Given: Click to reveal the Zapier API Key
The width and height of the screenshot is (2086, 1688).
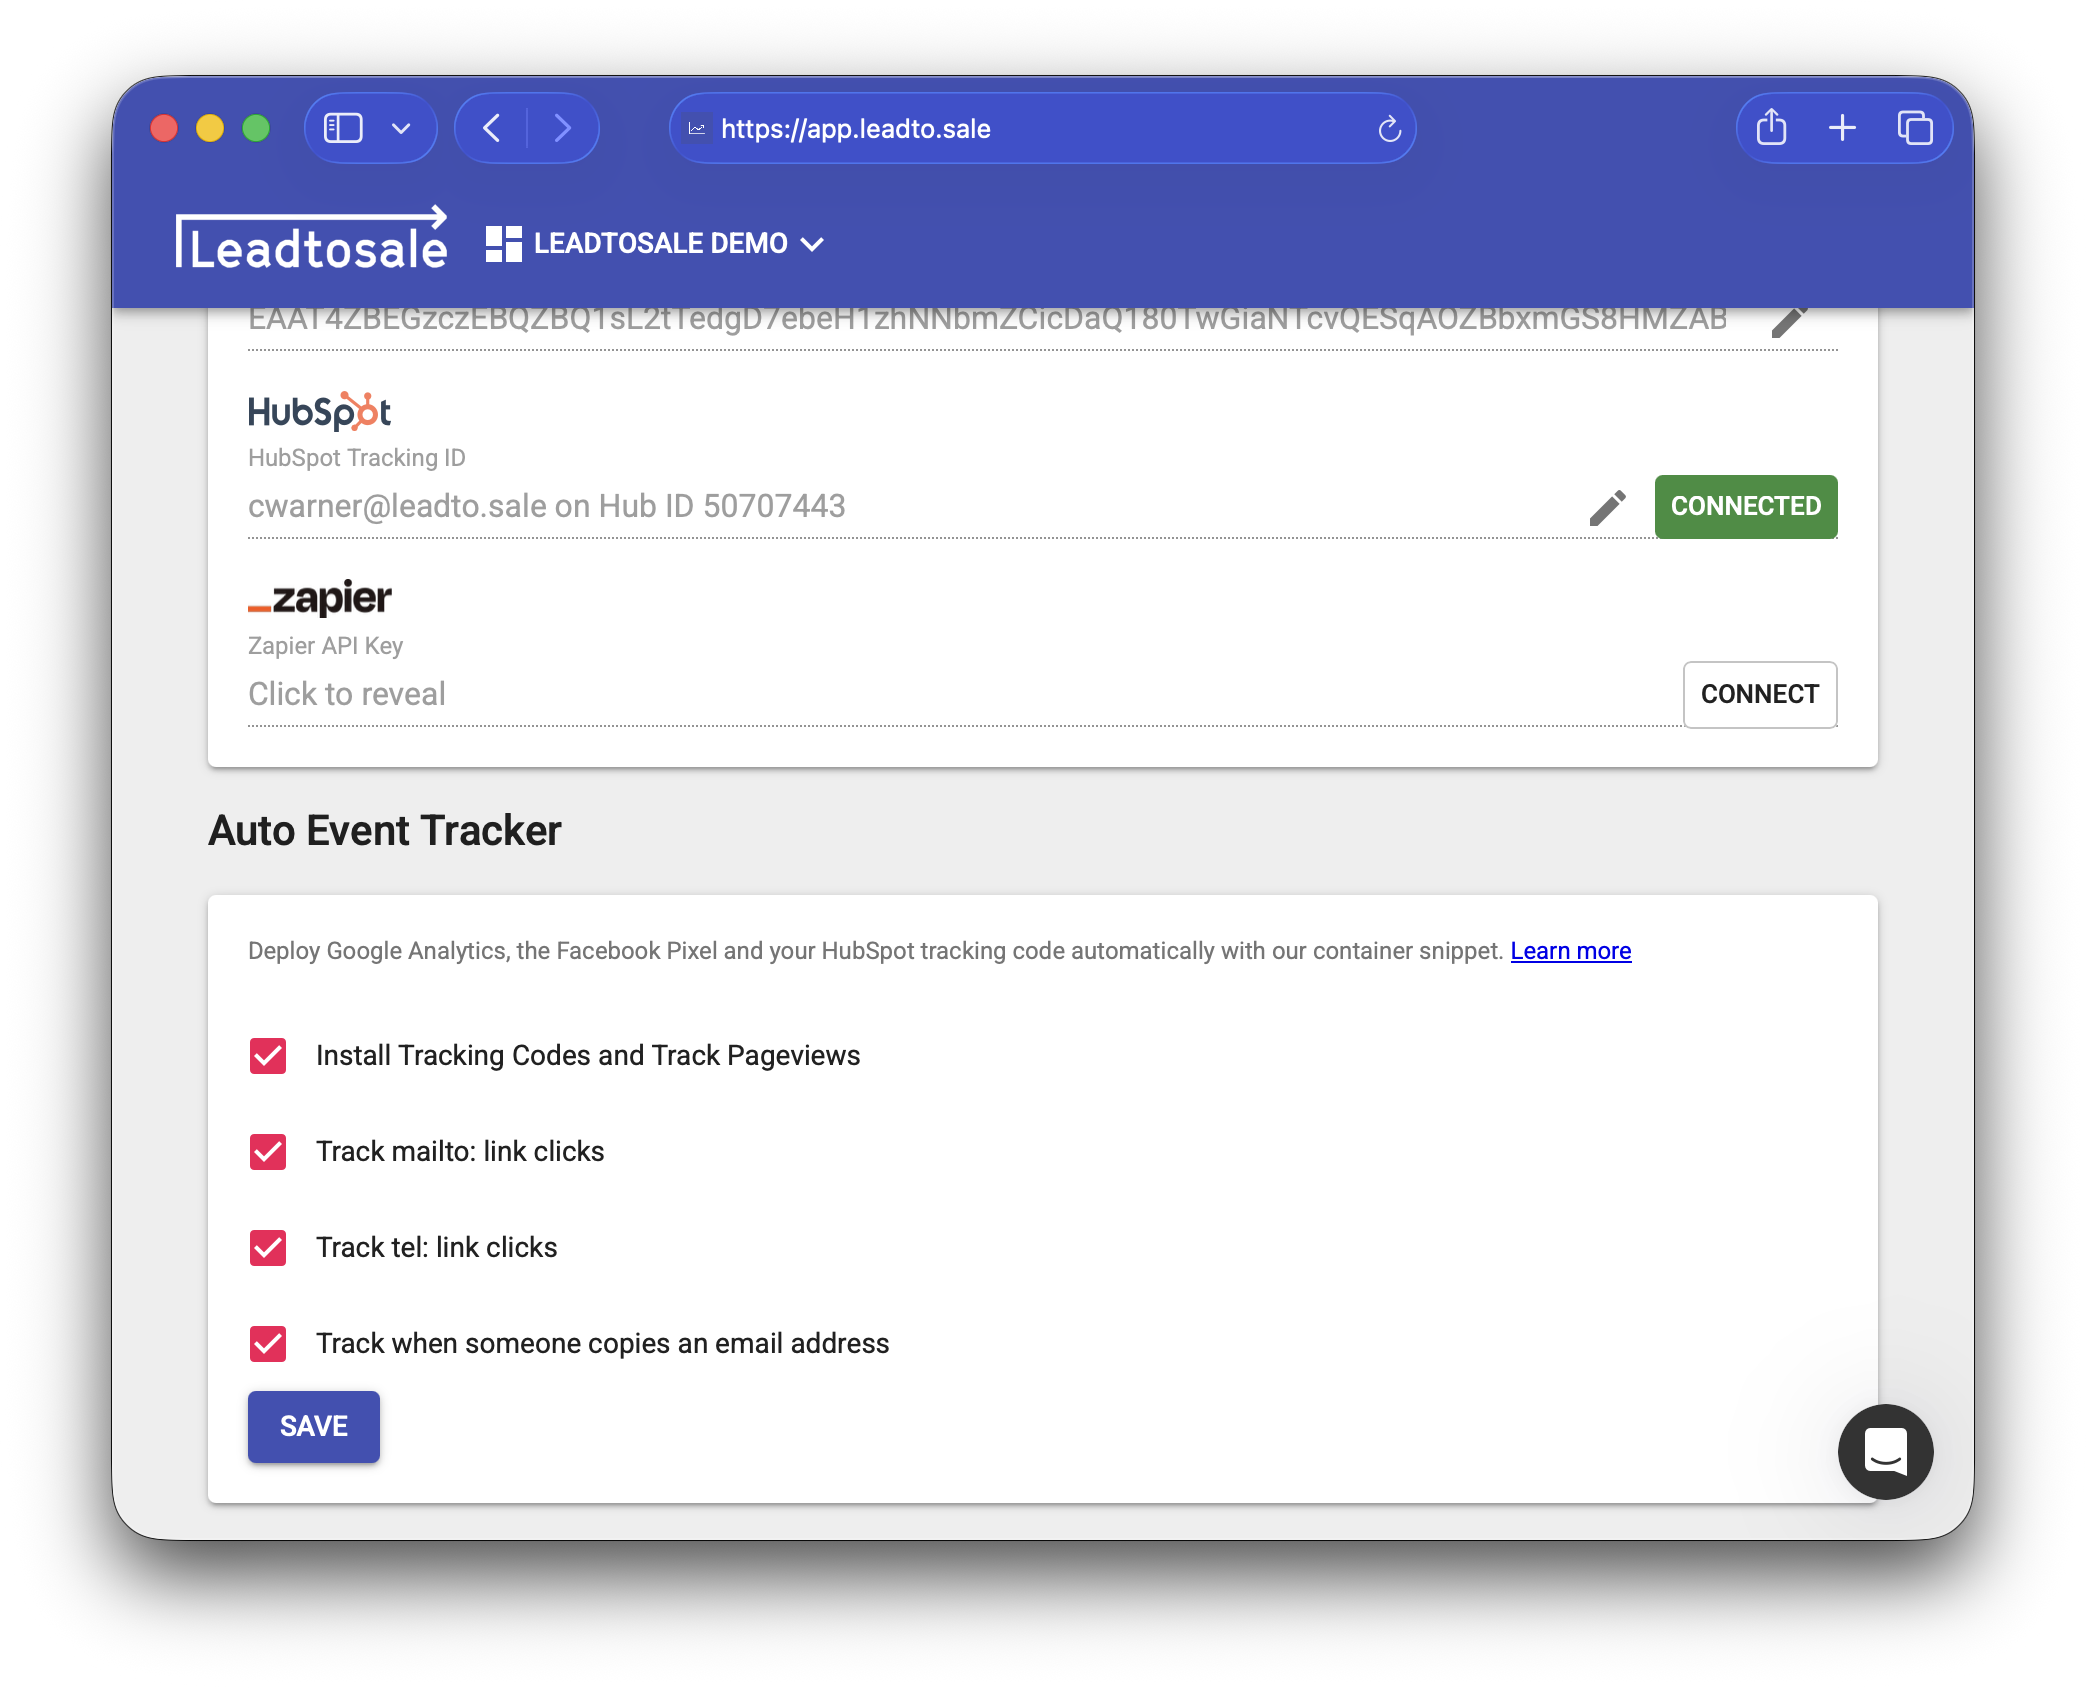Looking at the screenshot, I should [347, 694].
